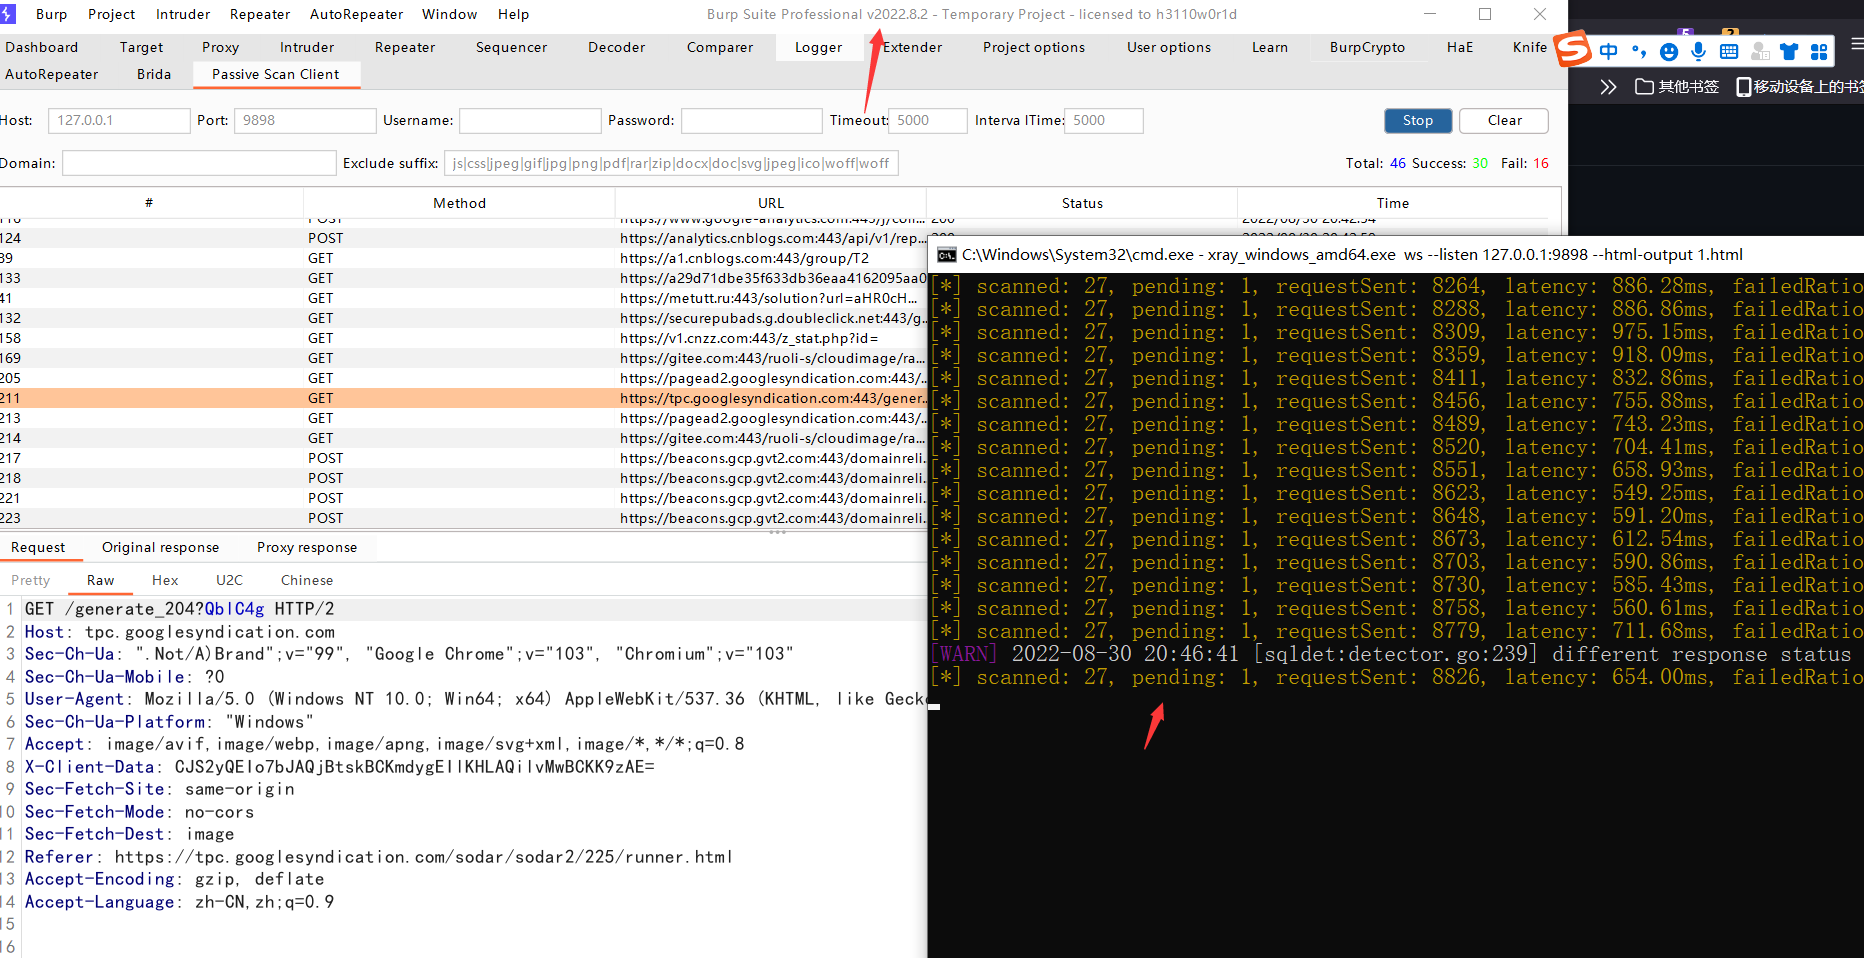The height and width of the screenshot is (958, 1864).
Task: Focus the Interval Time input field
Action: point(1104,120)
